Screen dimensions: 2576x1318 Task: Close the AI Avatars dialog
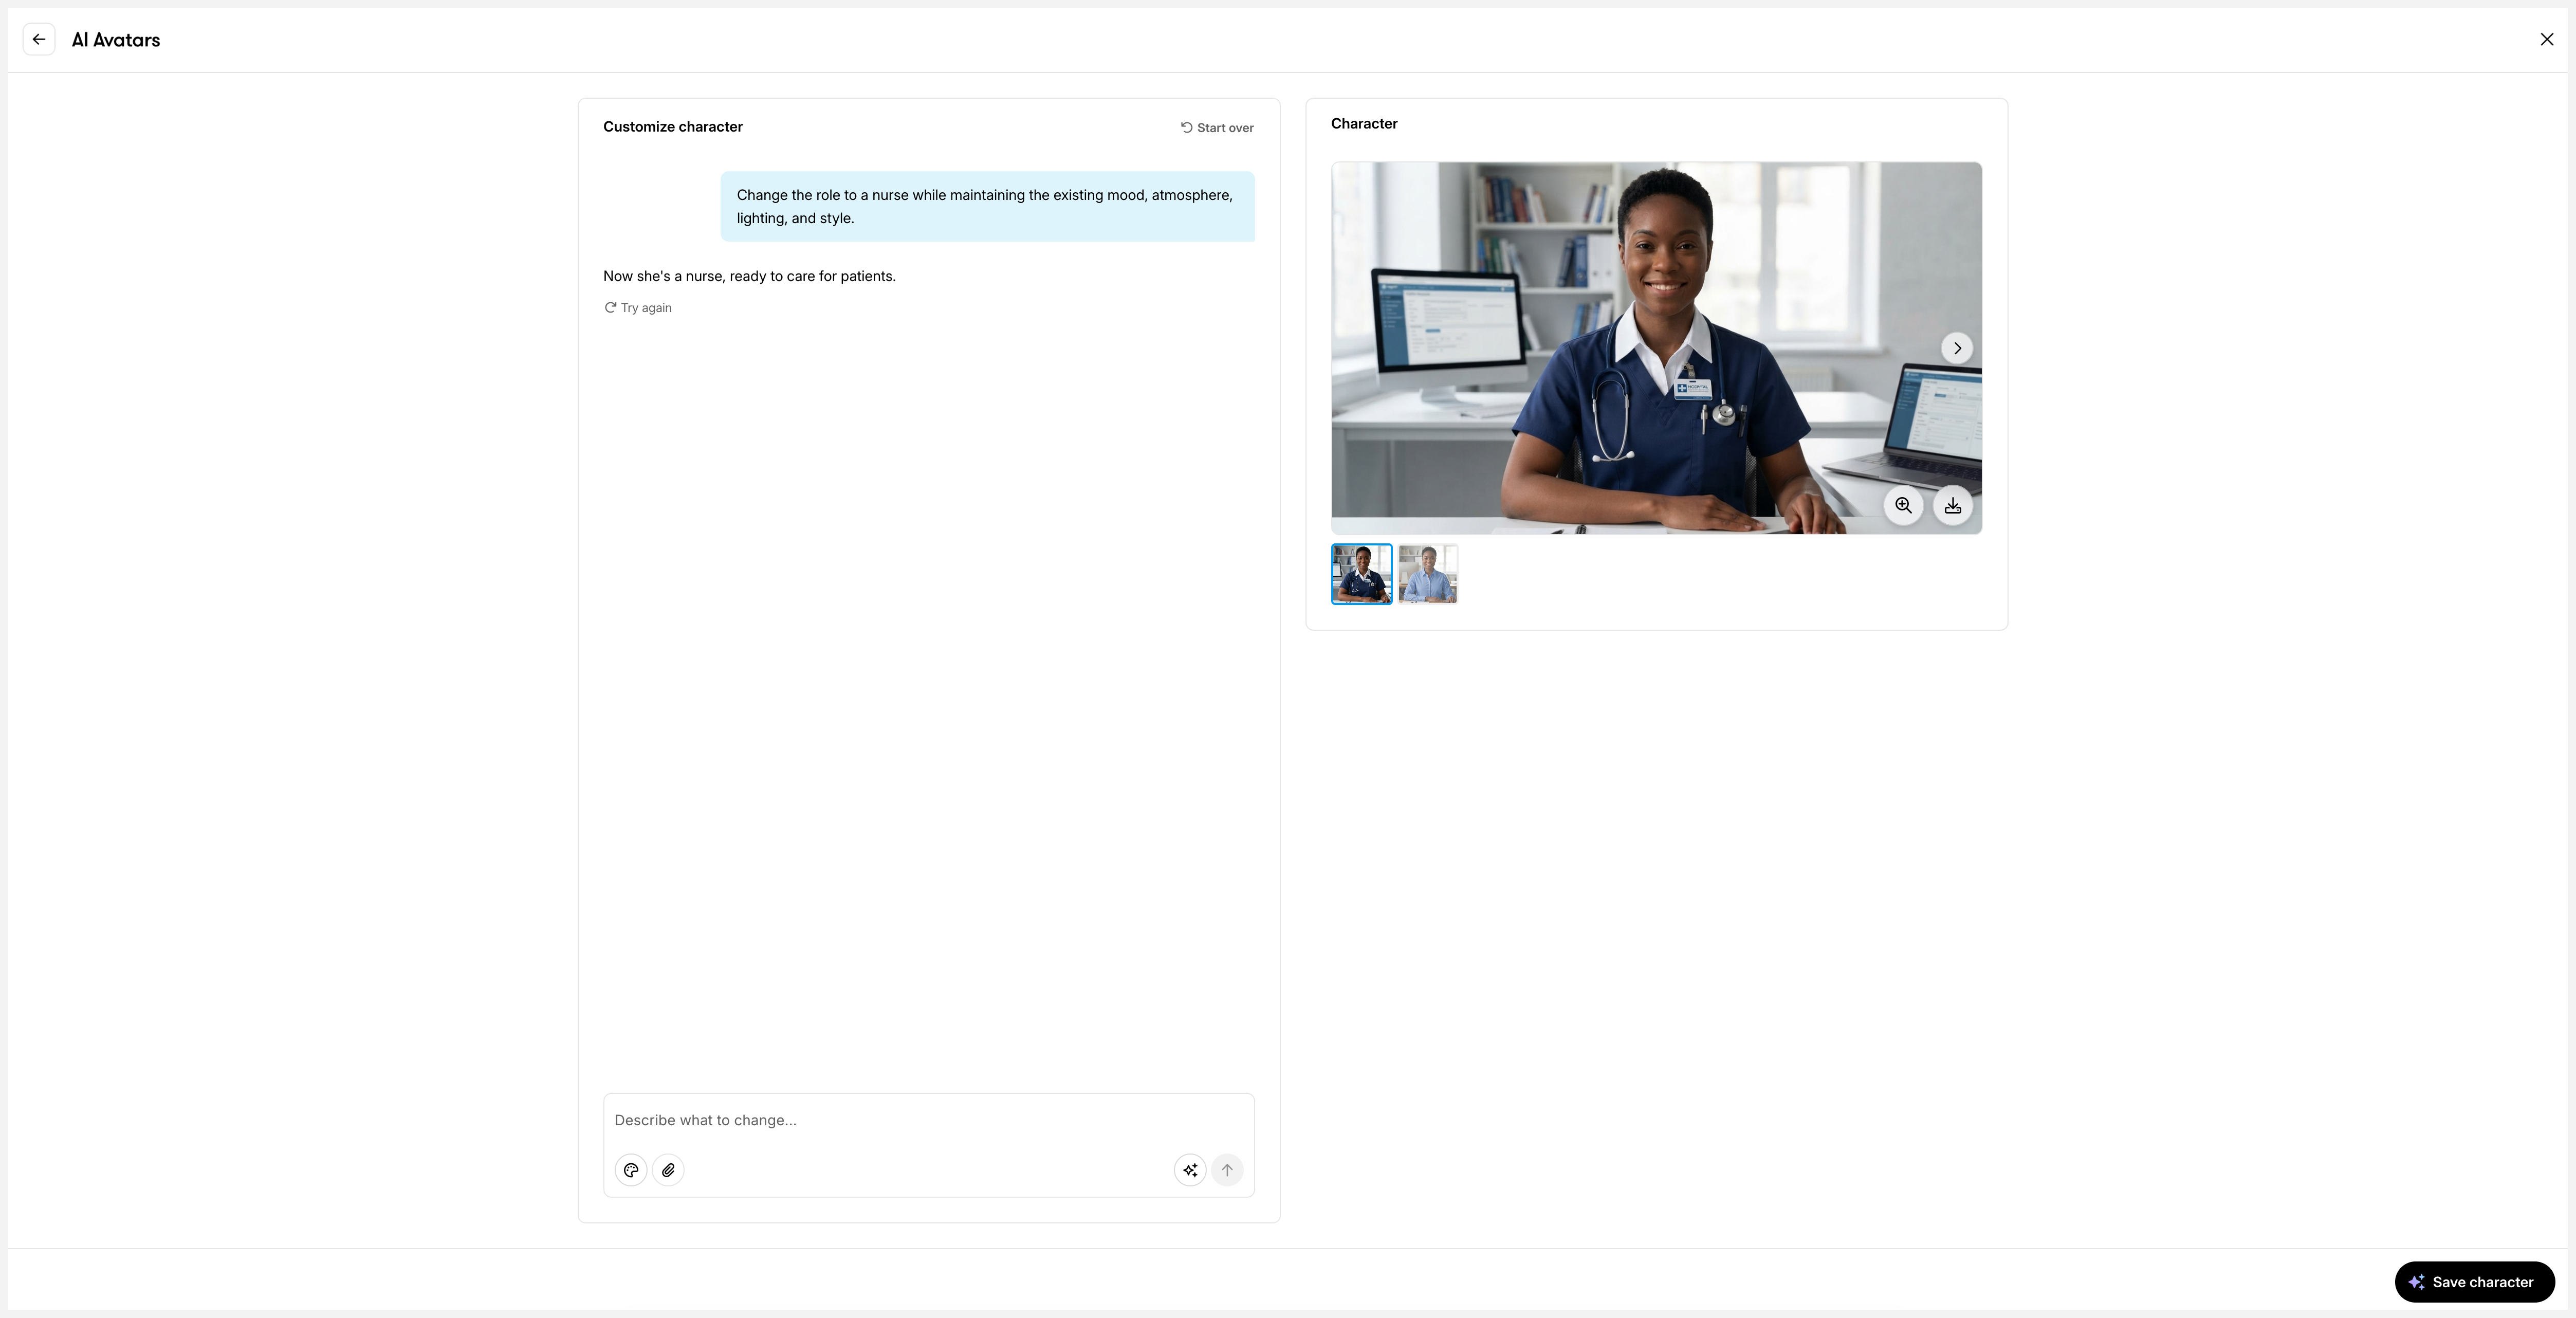click(2546, 40)
